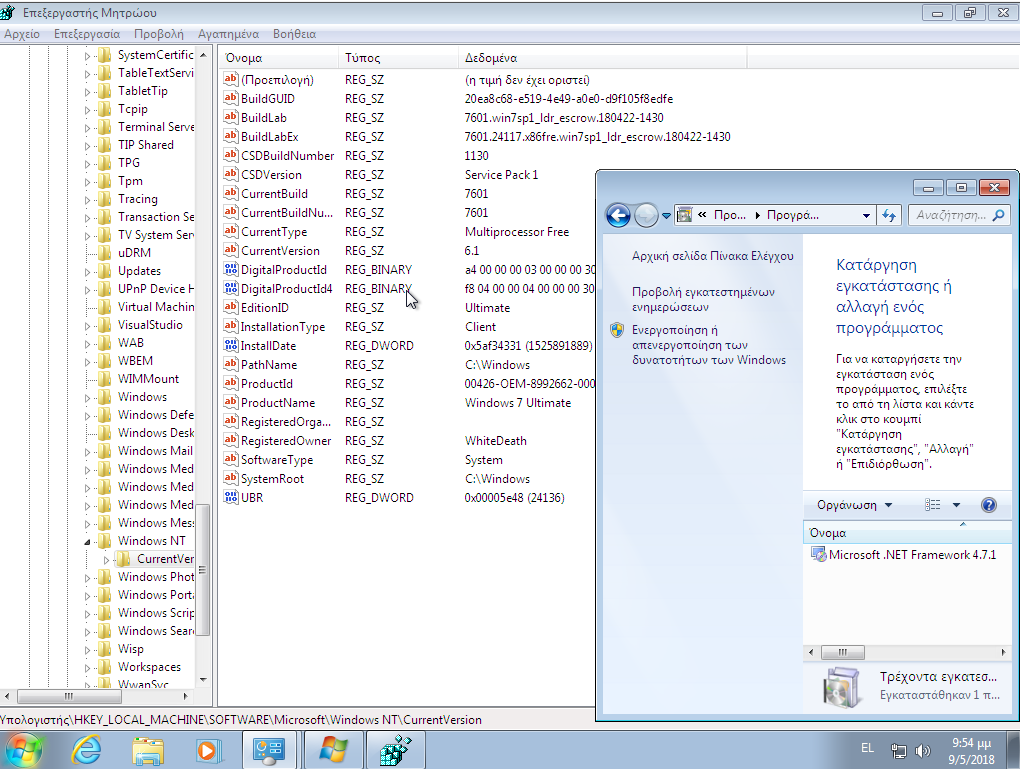This screenshot has width=1020, height=769.
Task: Click the Δεδομένα column header
Action: pos(602,58)
